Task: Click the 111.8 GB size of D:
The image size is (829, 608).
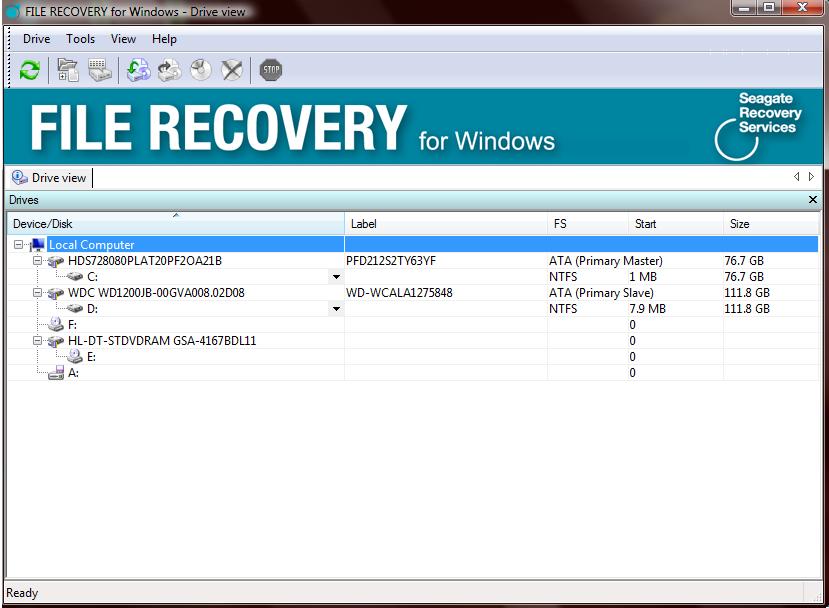Action: coord(747,309)
